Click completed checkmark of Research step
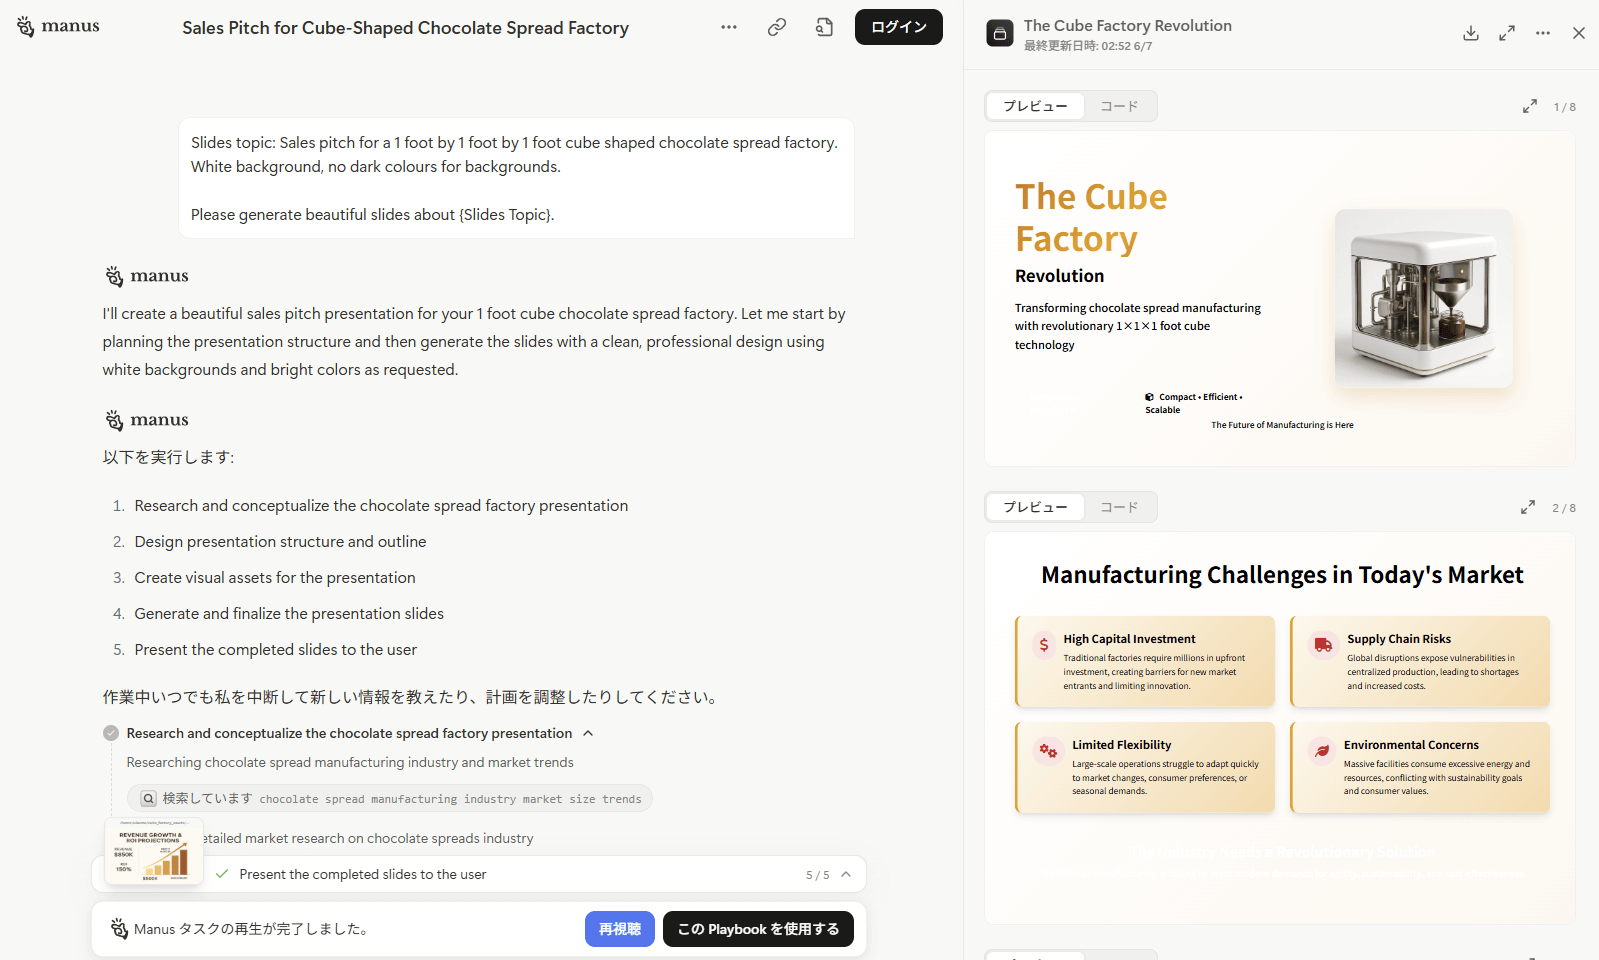 [x=111, y=733]
